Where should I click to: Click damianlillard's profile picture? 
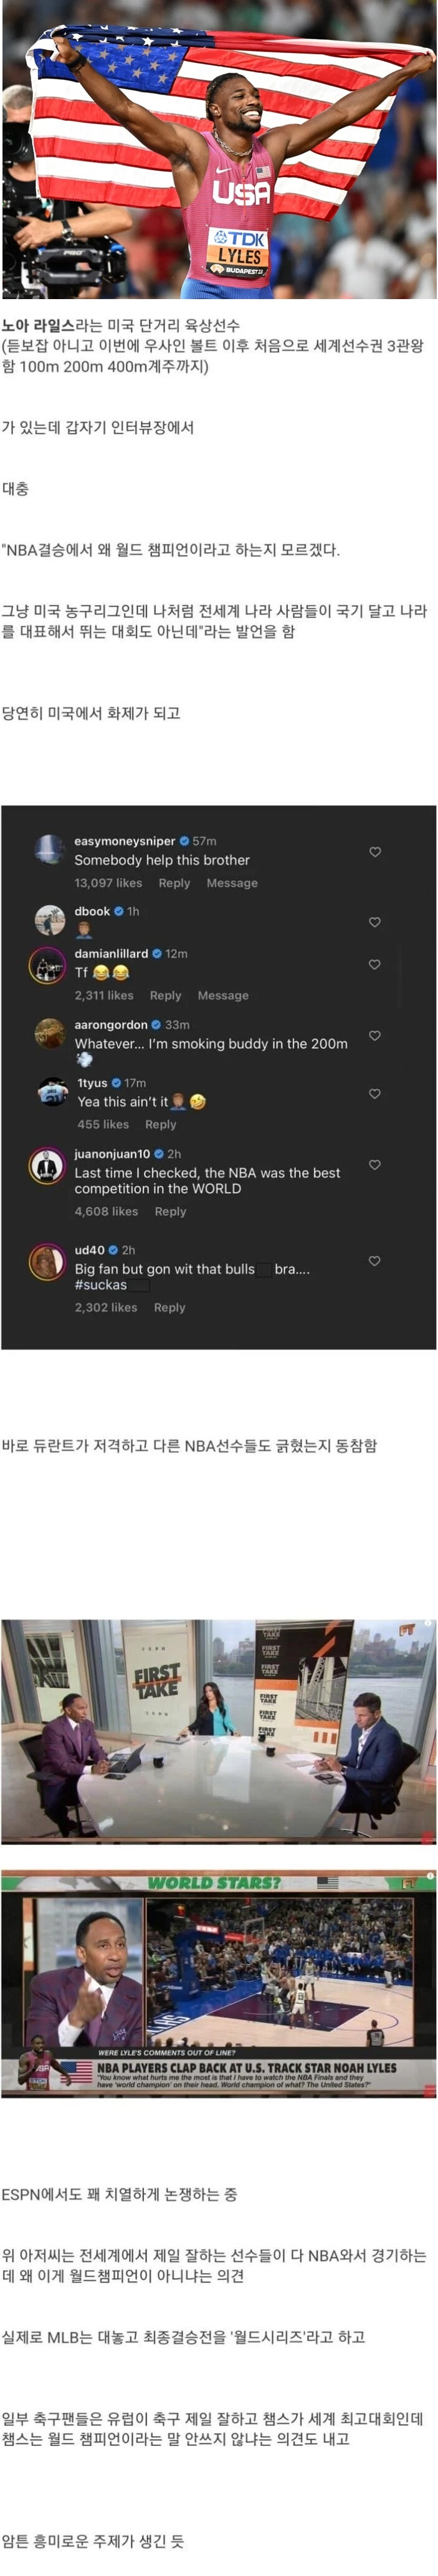coord(47,966)
